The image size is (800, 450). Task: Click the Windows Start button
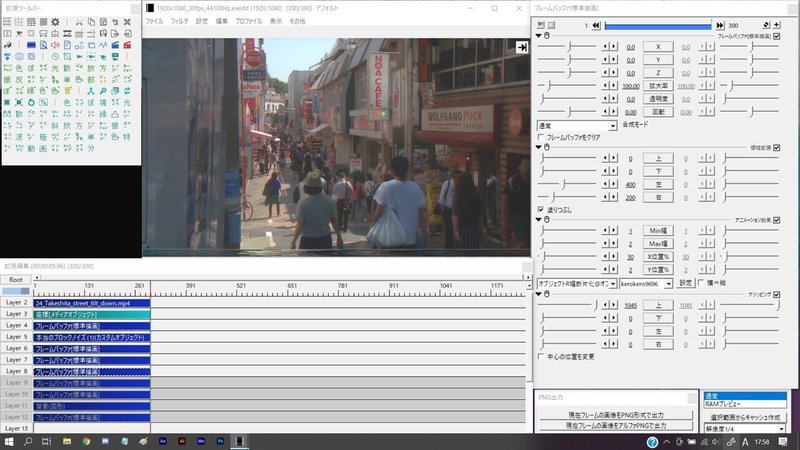tap(9, 441)
